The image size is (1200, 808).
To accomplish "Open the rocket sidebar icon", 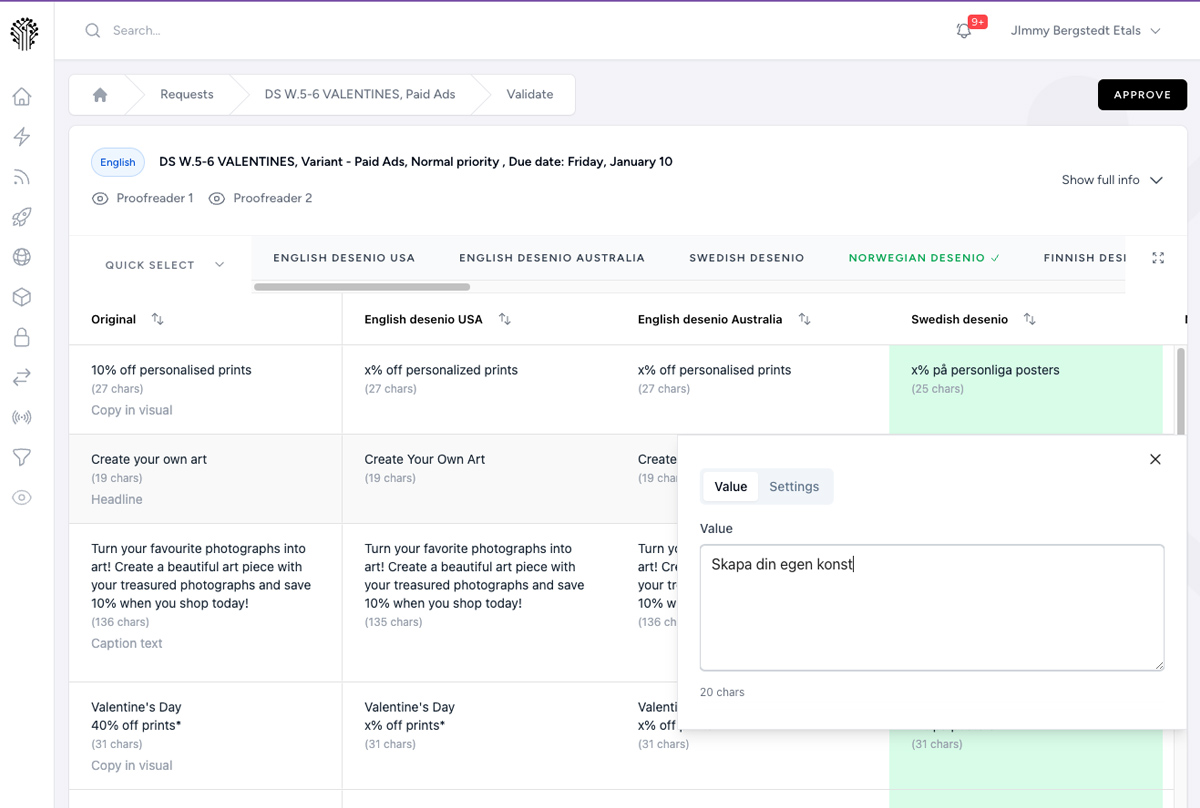I will click(x=22, y=217).
